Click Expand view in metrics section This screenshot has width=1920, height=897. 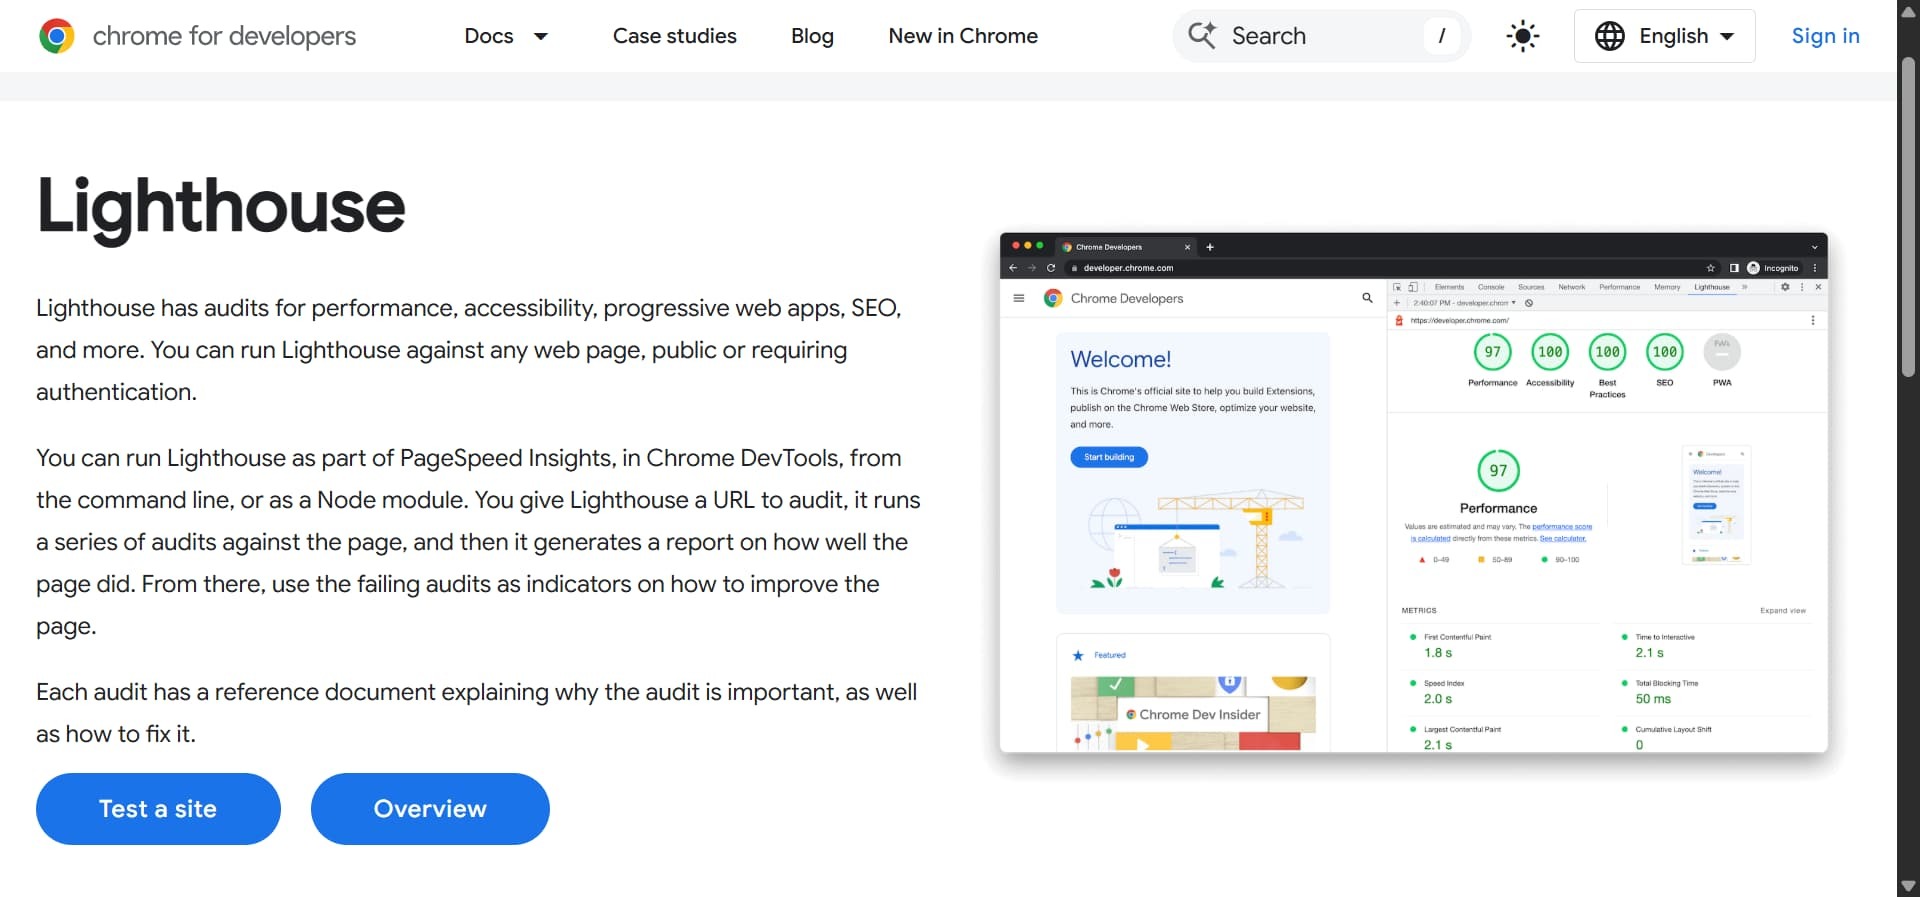point(1783,610)
